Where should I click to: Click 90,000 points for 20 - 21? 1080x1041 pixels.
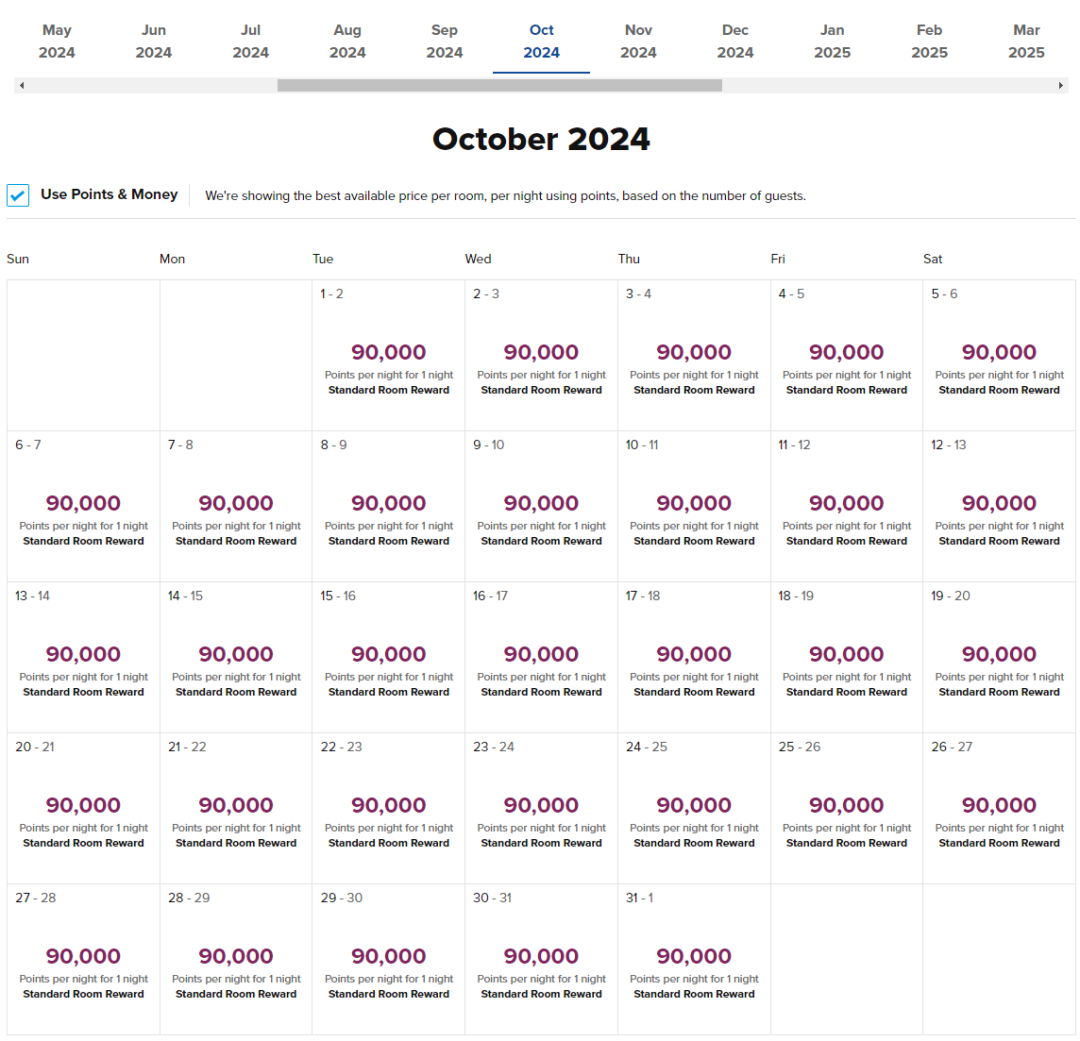point(83,805)
